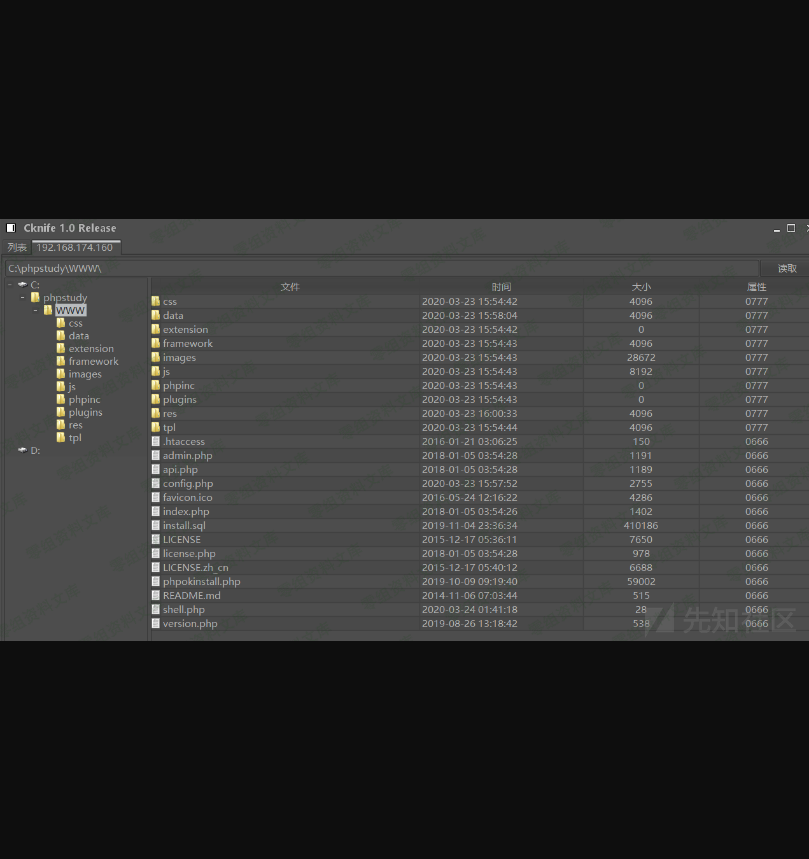Select phpokinstall.php in file list
The image size is (809, 859).
point(201,581)
